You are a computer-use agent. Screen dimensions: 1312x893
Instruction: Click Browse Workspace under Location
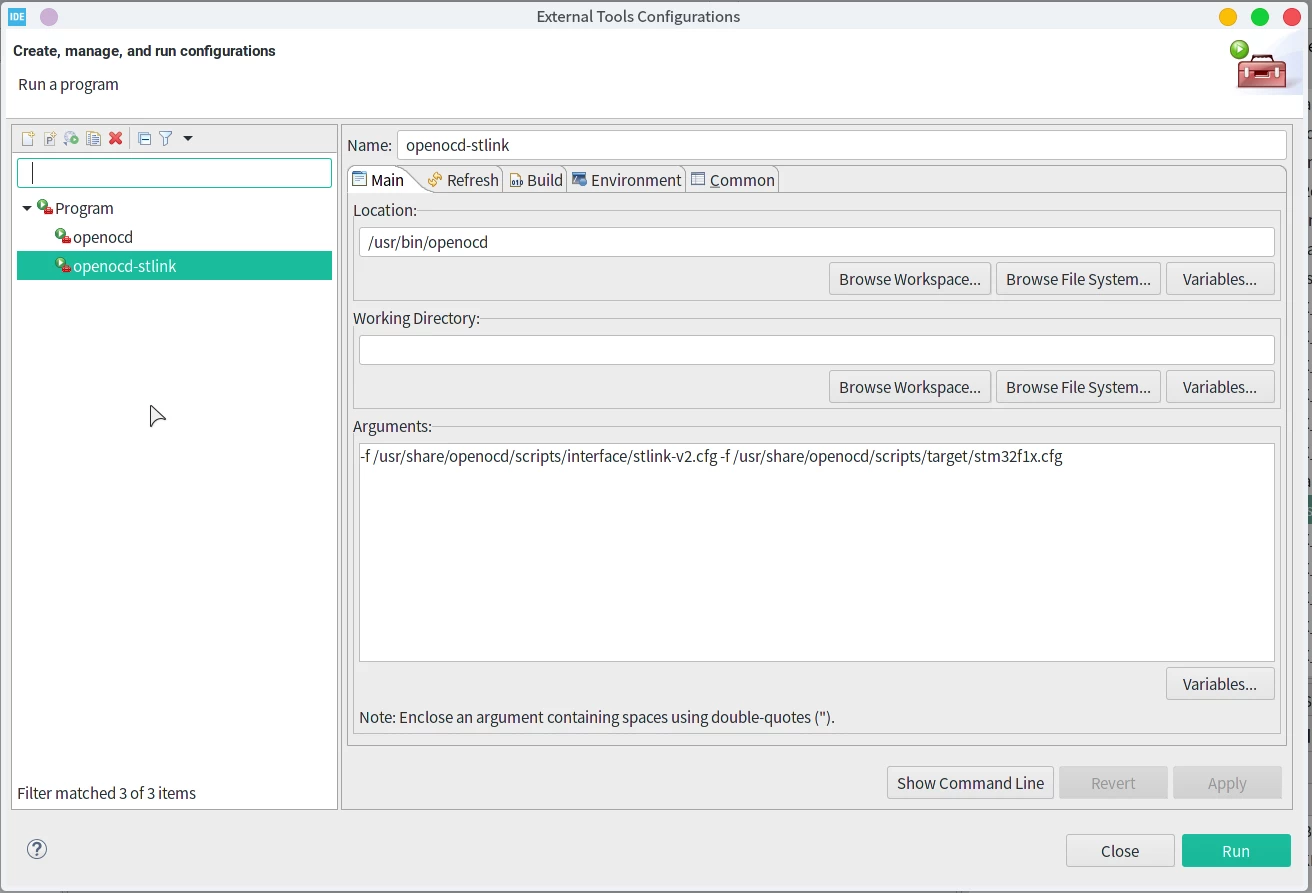[x=910, y=279]
